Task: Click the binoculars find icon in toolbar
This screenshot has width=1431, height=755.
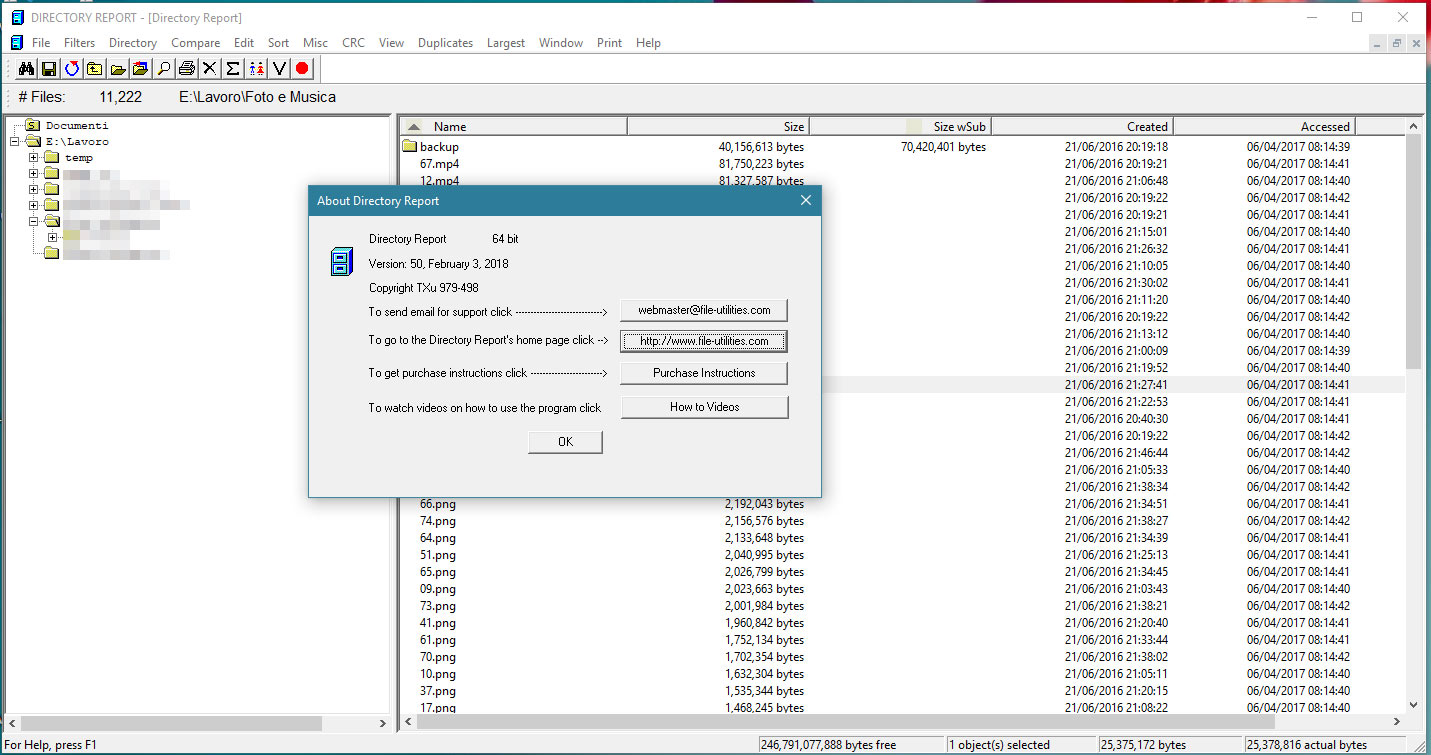Action: (x=27, y=69)
